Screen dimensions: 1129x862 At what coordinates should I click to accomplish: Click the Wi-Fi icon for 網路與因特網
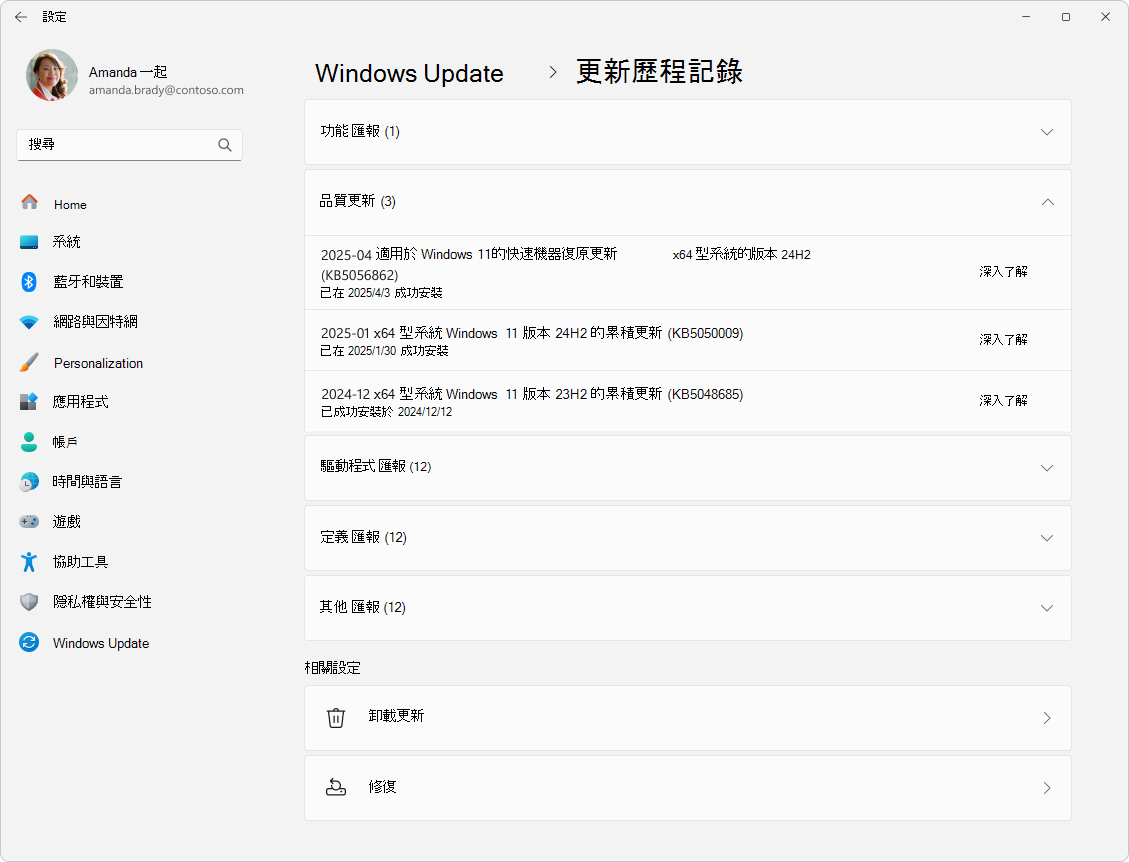point(29,322)
